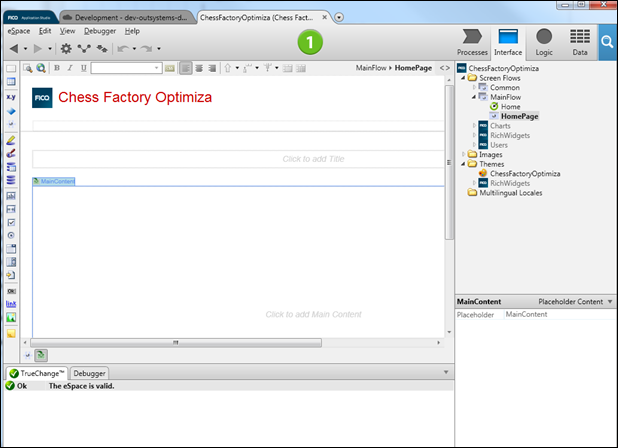
Task: Open the Data layer tab
Action: 580,43
